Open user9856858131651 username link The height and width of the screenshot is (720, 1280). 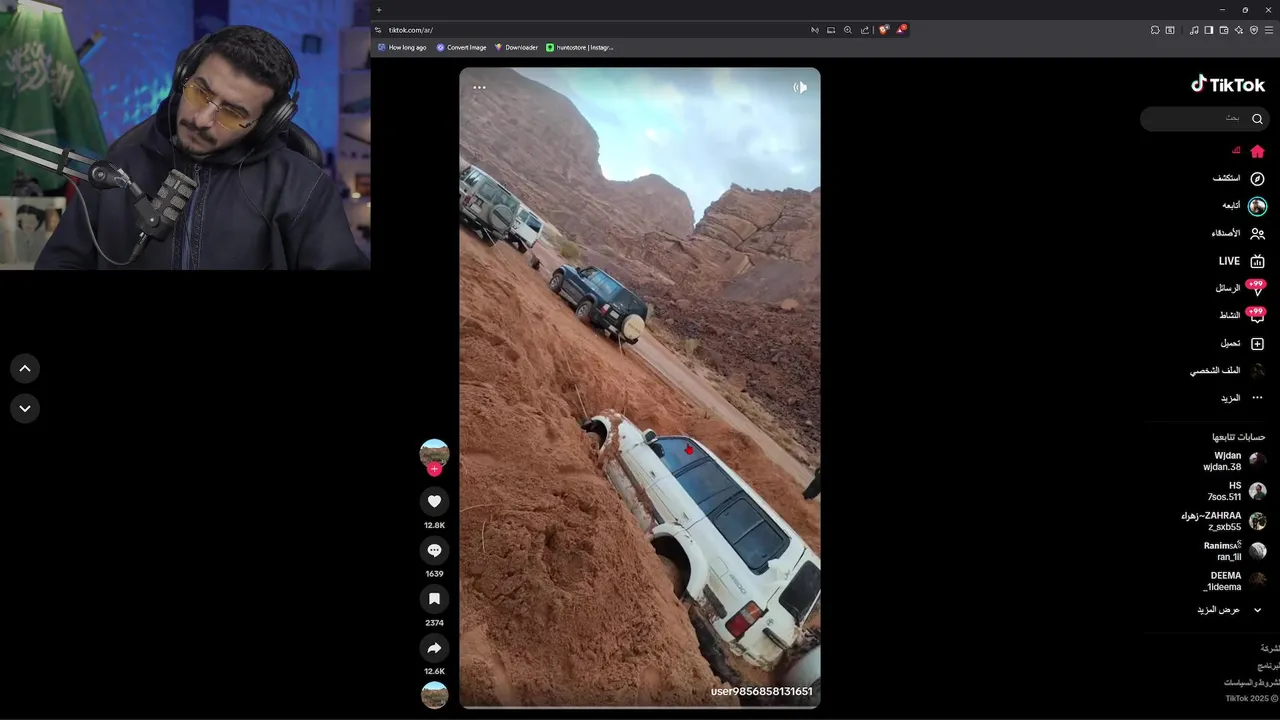pyautogui.click(x=761, y=691)
